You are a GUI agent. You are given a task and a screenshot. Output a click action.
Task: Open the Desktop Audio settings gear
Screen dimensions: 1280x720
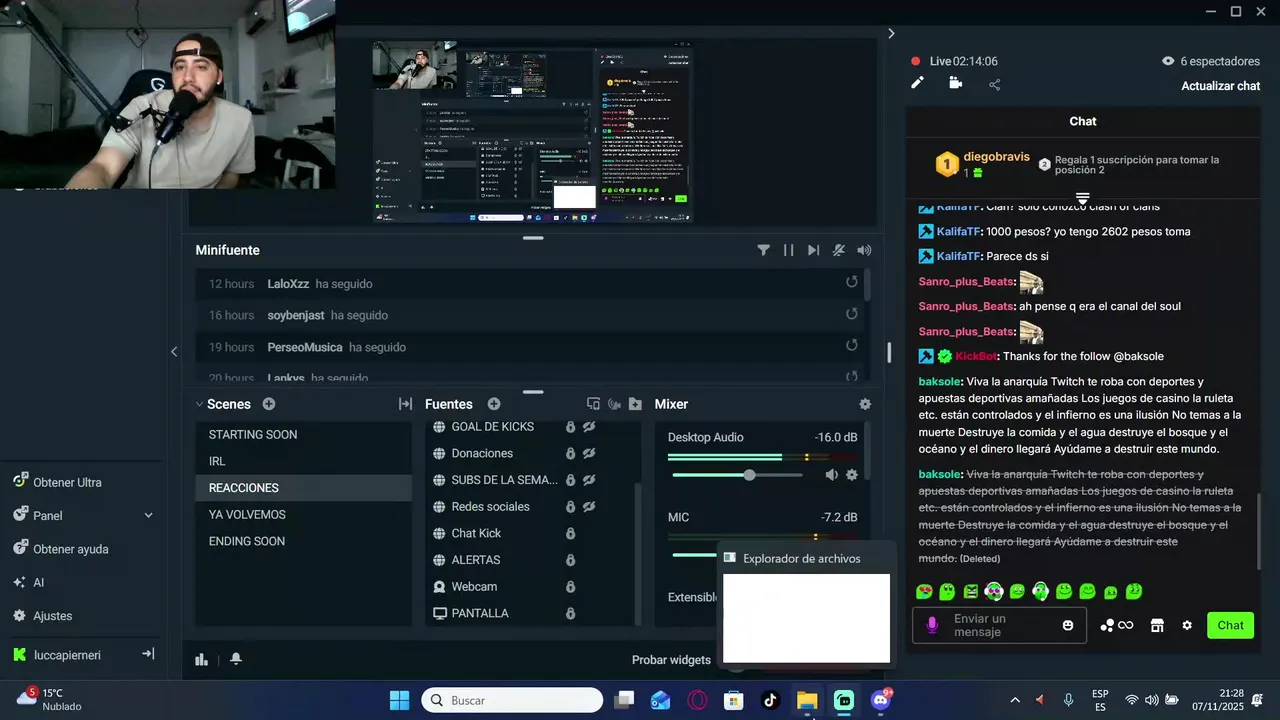[852, 475]
